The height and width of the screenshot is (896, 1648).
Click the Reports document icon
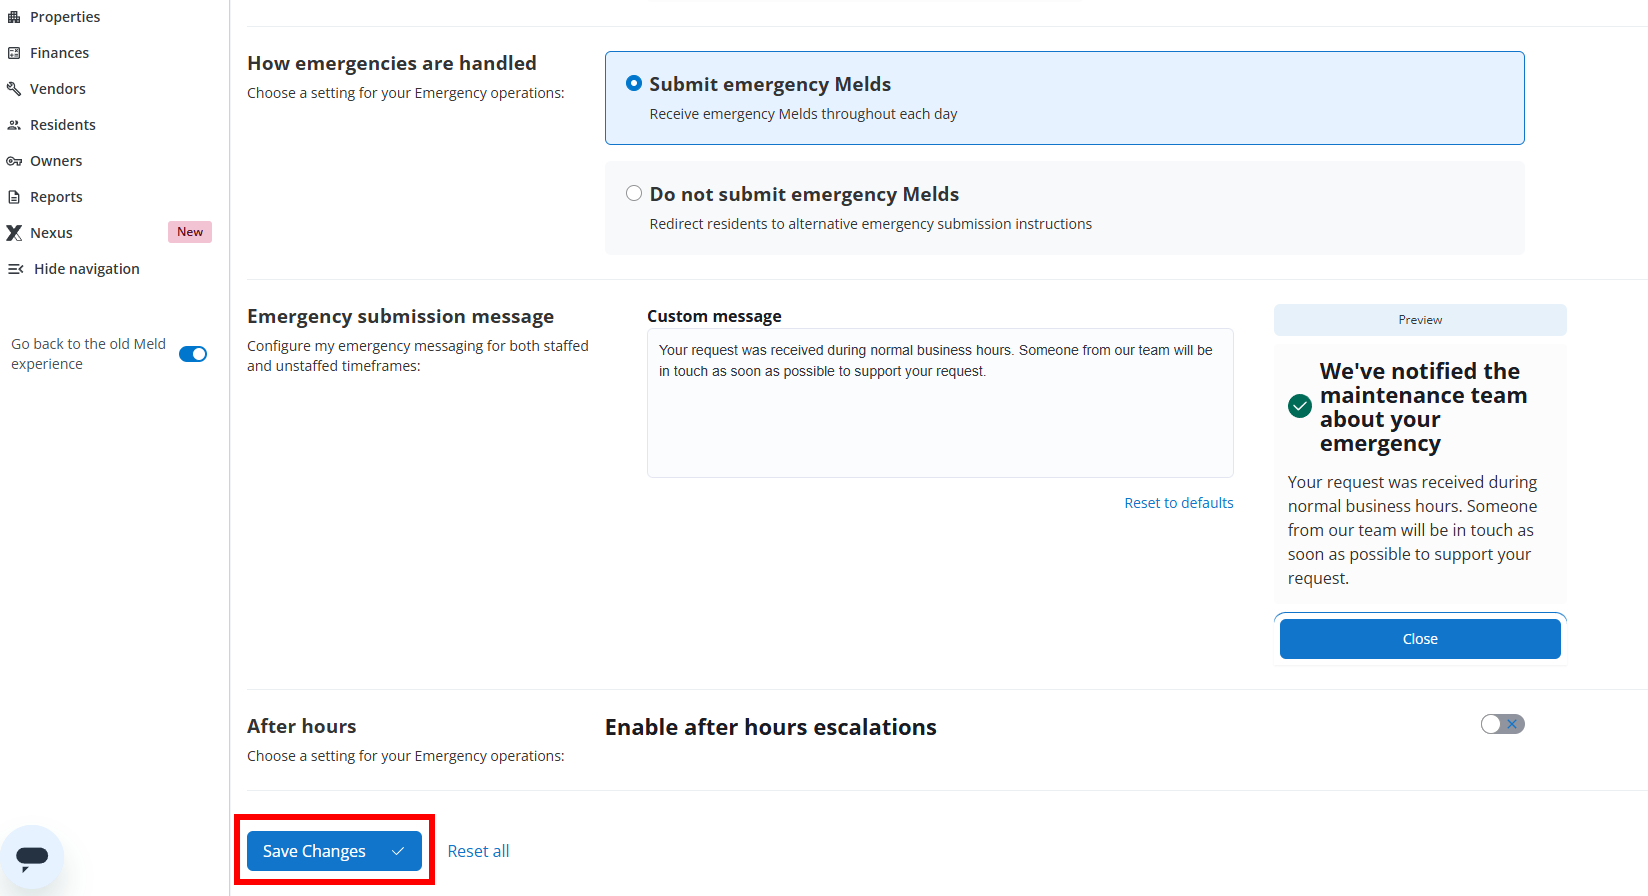click(x=14, y=197)
